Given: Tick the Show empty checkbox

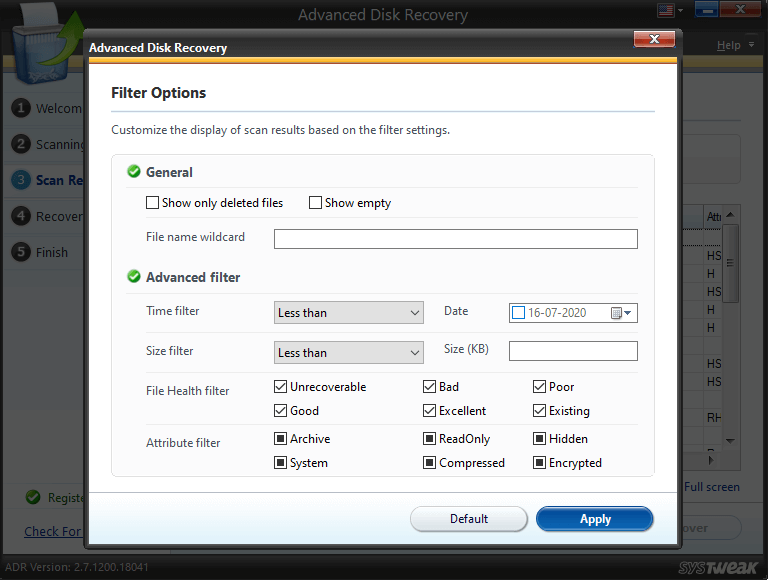Looking at the screenshot, I should click(x=316, y=203).
